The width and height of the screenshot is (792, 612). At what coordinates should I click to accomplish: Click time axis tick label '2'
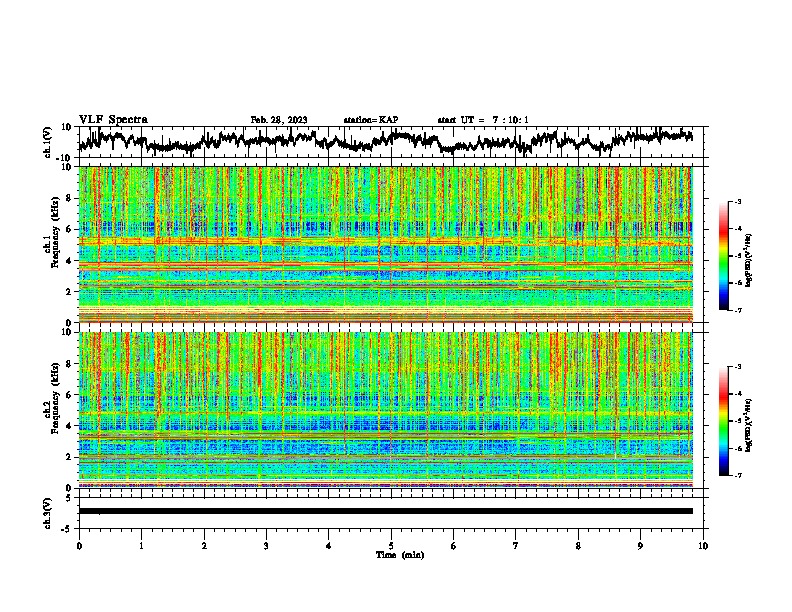[x=204, y=546]
